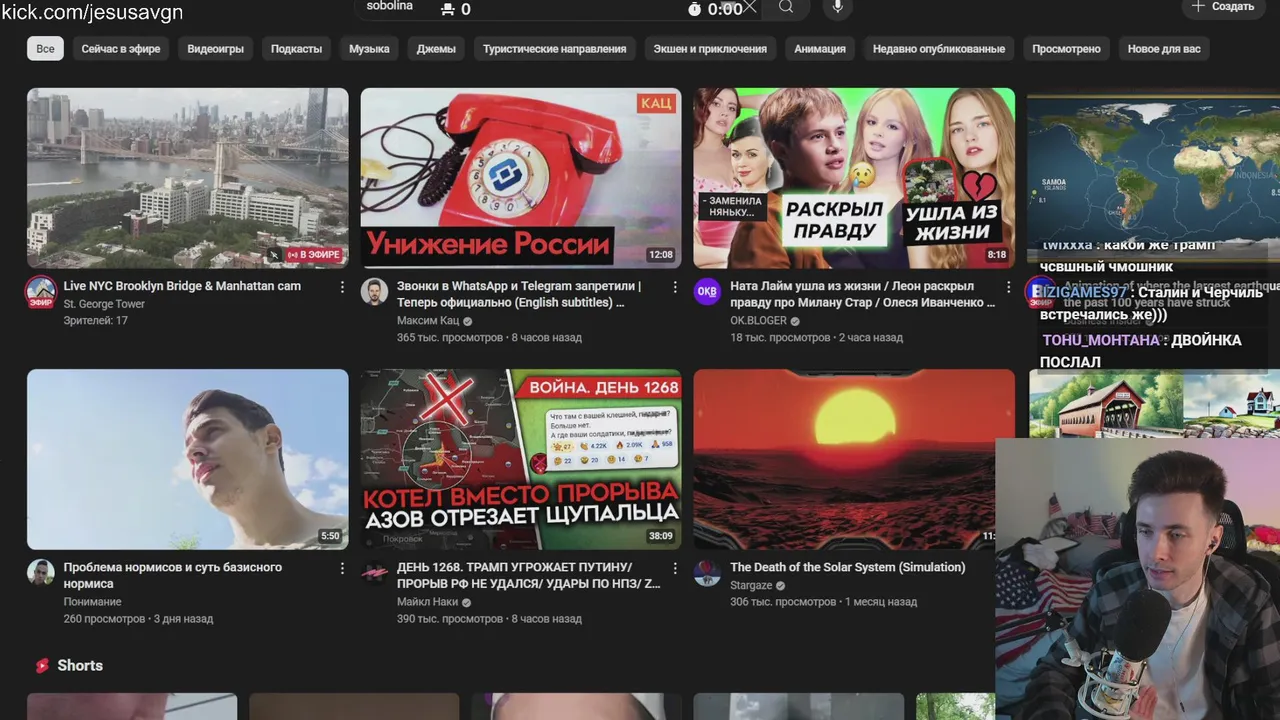Open options menu for Проблема нормисов video

[342, 568]
